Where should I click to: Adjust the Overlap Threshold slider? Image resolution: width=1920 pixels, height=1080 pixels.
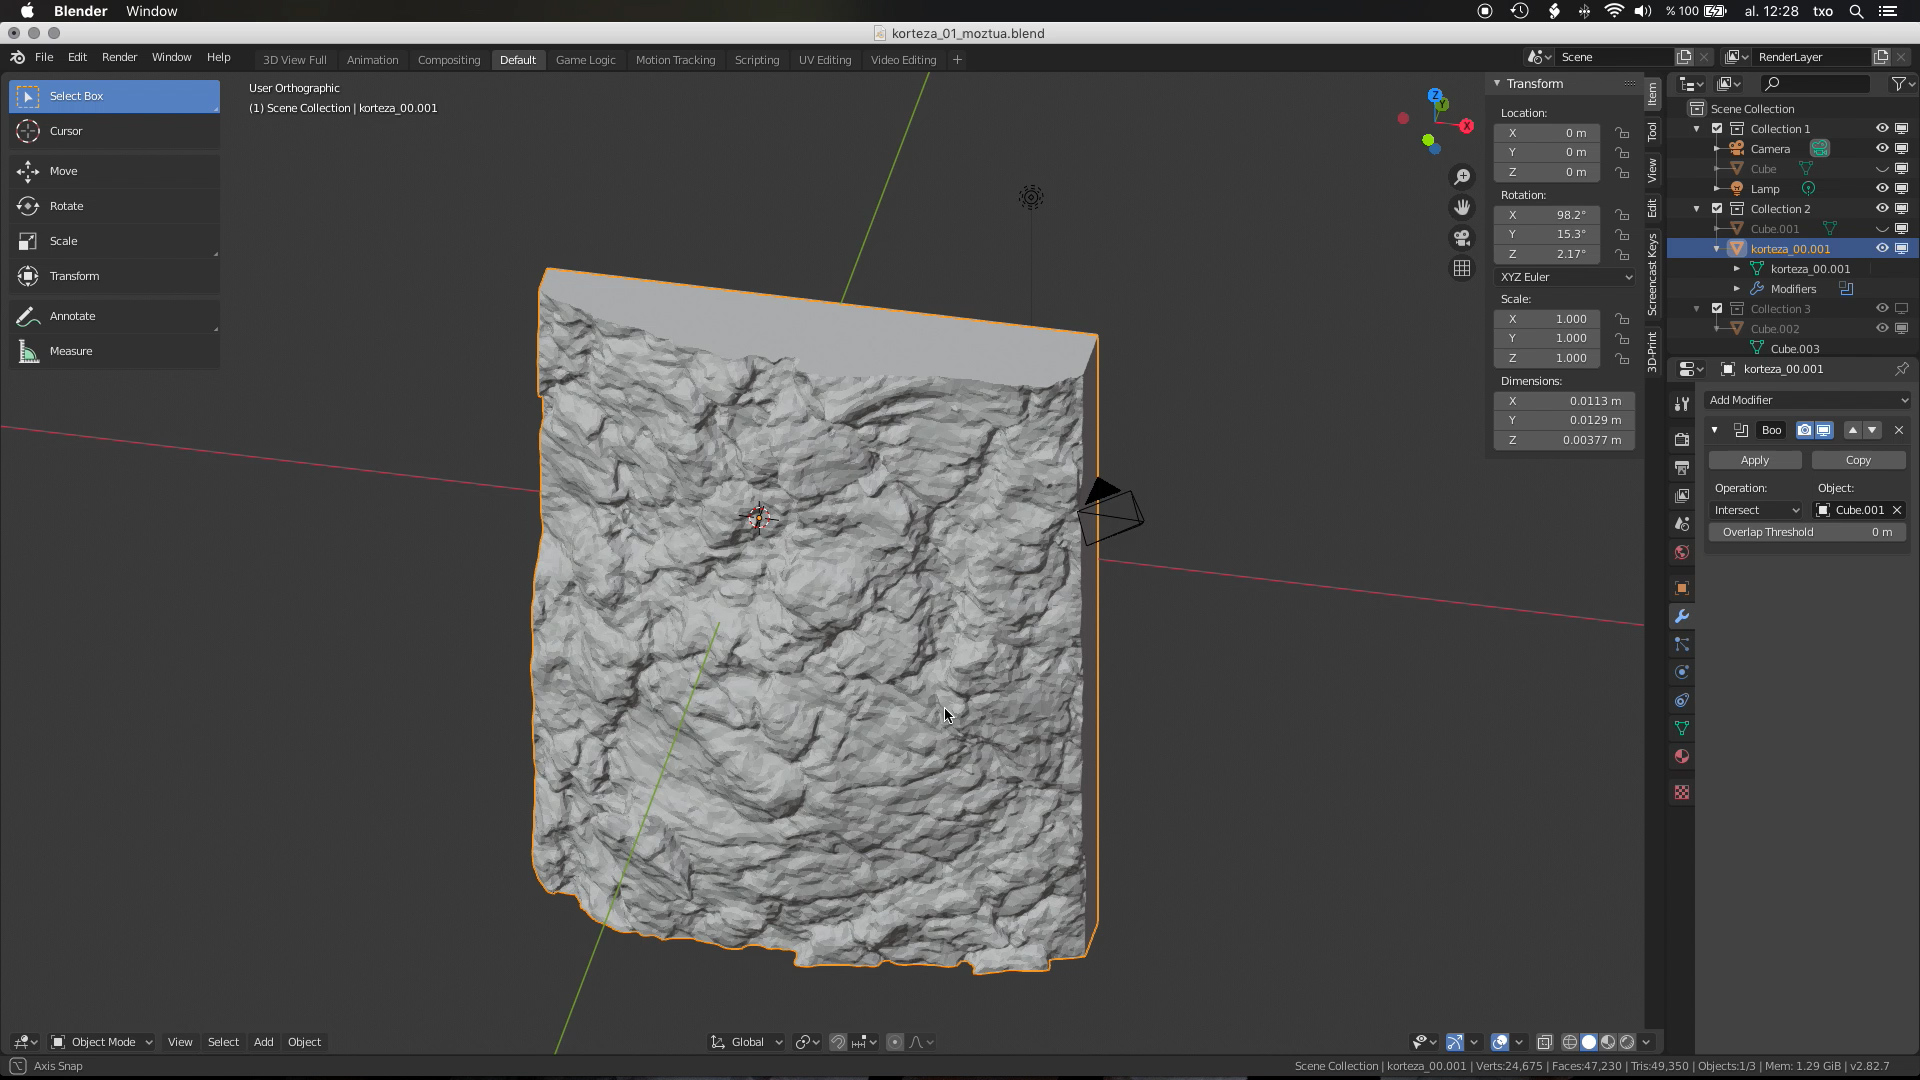coord(1806,532)
